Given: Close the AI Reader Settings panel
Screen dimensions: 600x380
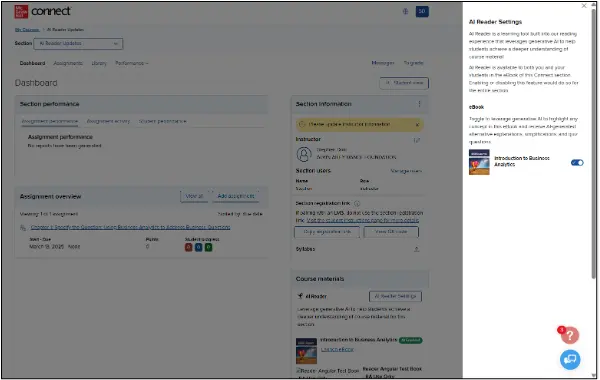Looking at the screenshot, I should pyautogui.click(x=584, y=6).
